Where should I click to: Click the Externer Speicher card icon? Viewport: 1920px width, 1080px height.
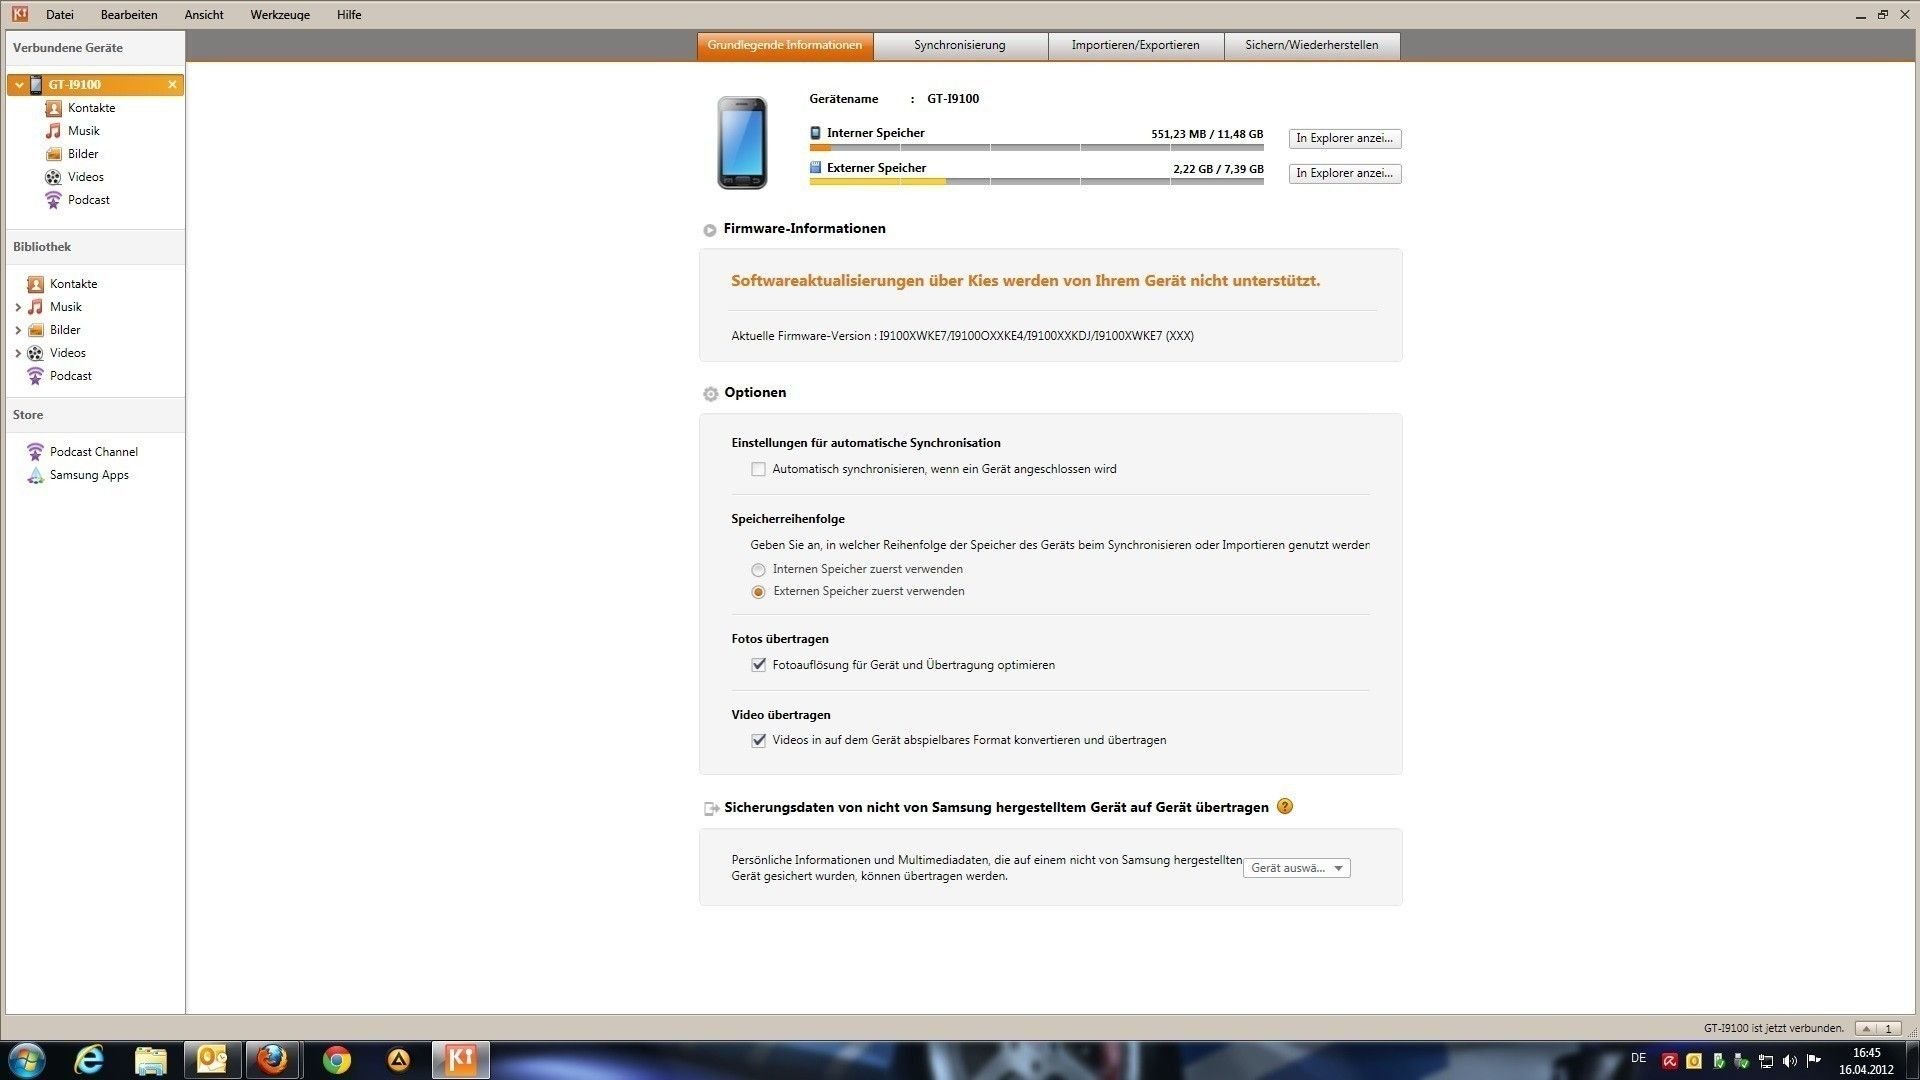(815, 168)
